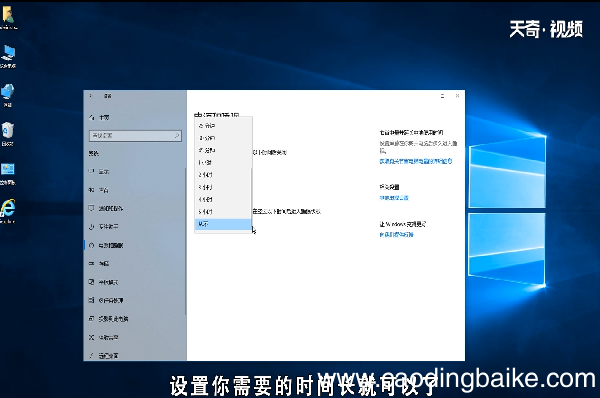Select 从不 (Never) highlighted dropdown option
600x398 pixels.
click(223, 224)
